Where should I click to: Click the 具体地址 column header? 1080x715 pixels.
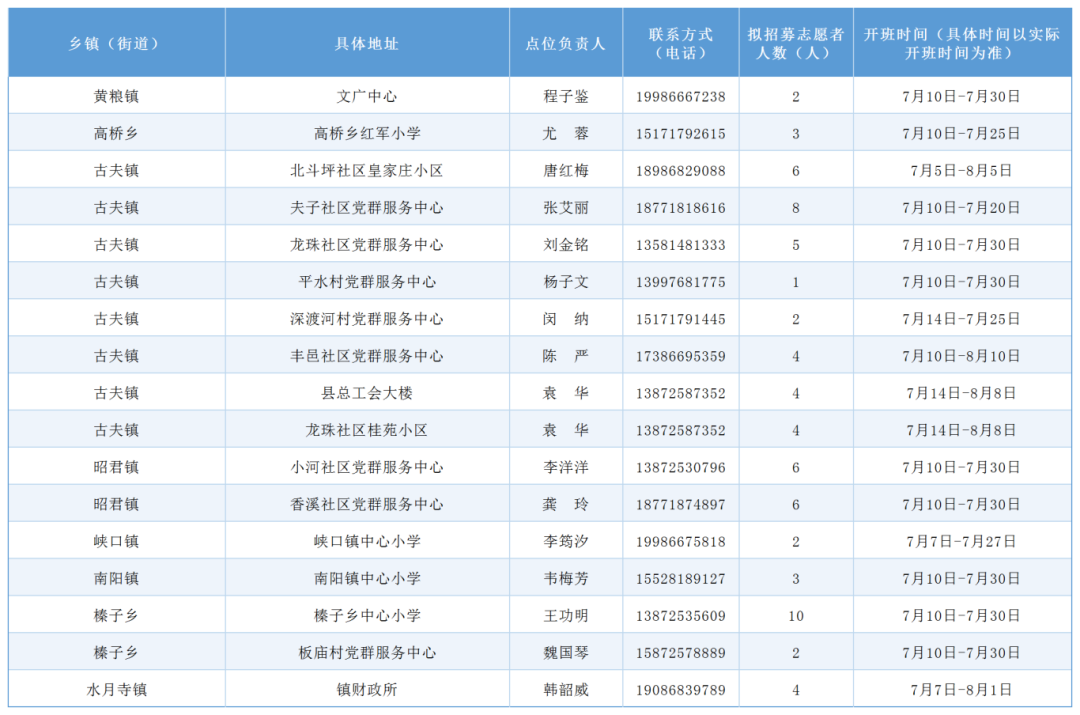click(364, 42)
